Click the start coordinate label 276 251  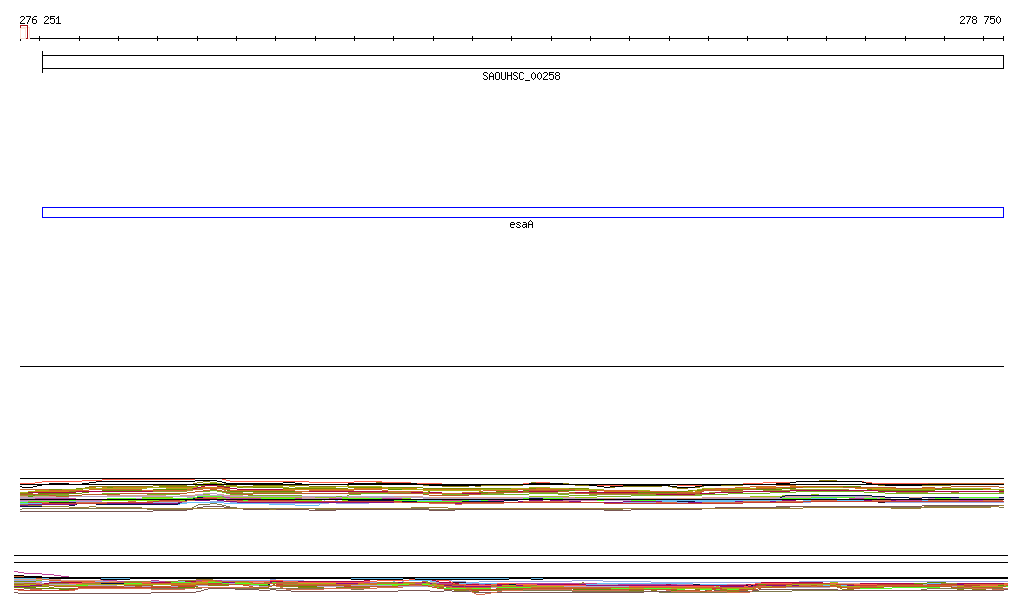[x=40, y=20]
